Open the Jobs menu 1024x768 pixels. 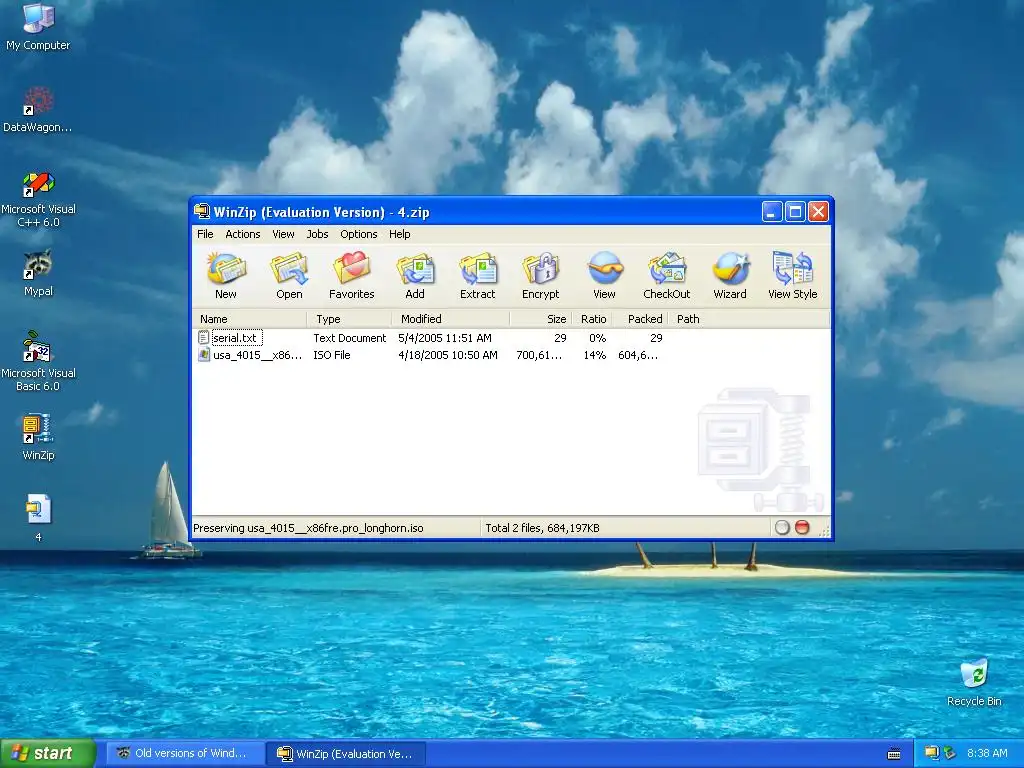[x=317, y=234]
